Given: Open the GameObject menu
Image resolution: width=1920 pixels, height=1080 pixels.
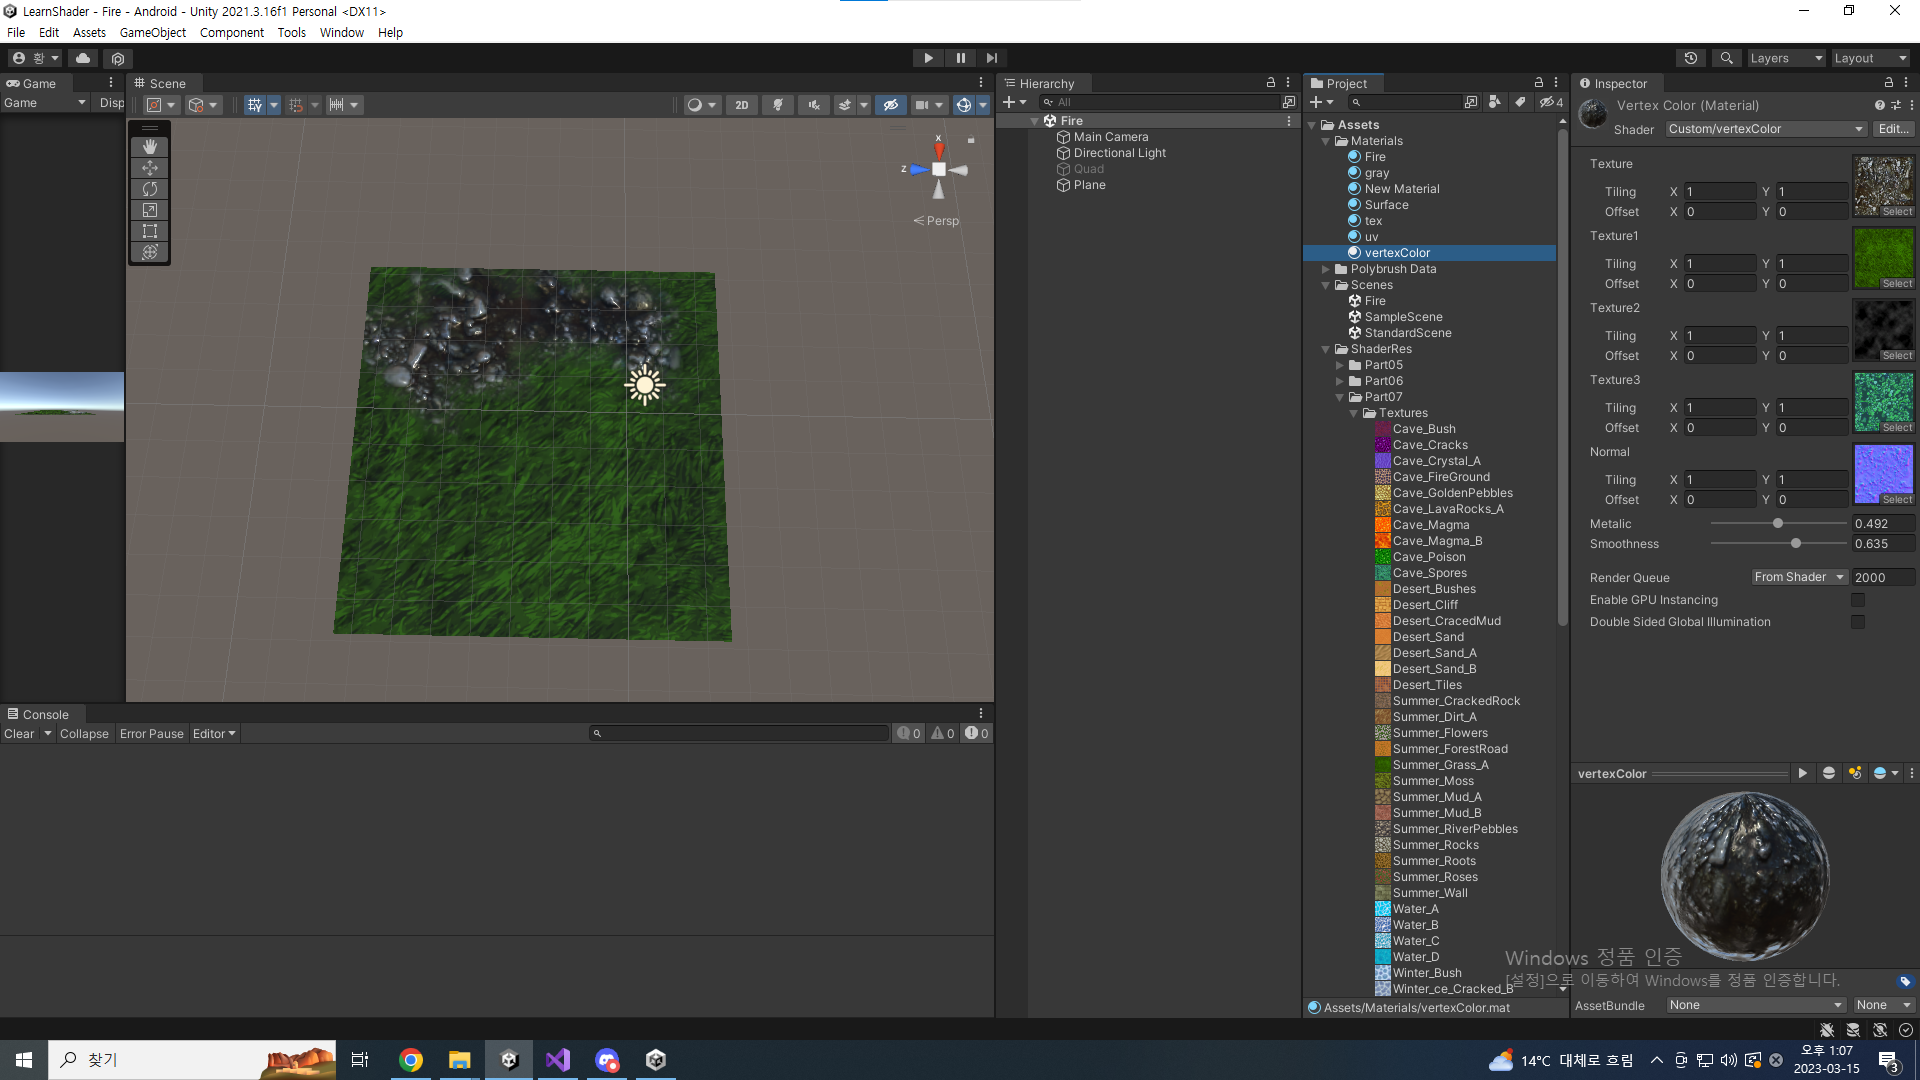Looking at the screenshot, I should click(152, 32).
